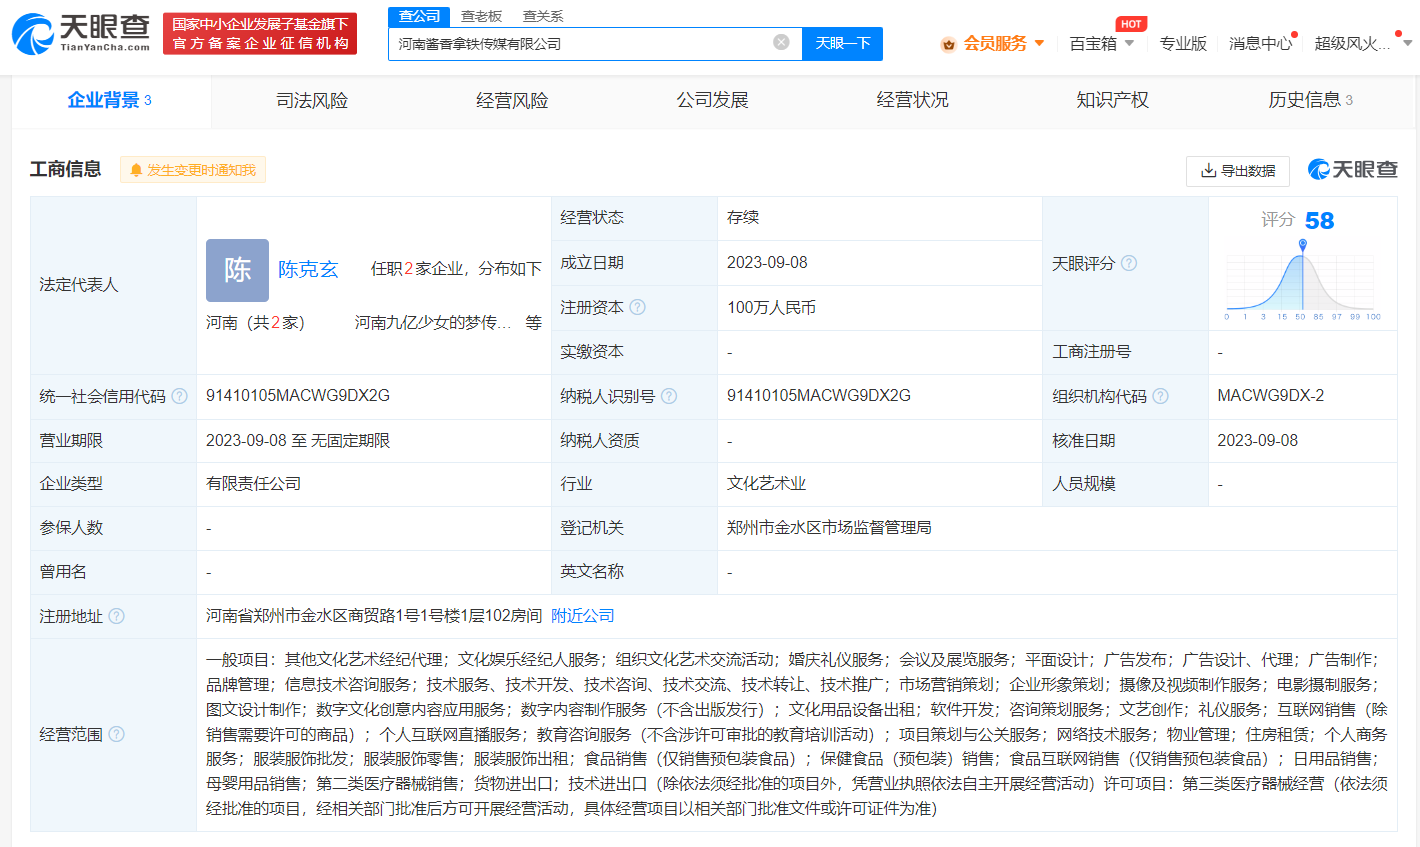Click the 导出数据 export button
The width and height of the screenshot is (1420, 847).
(1237, 171)
